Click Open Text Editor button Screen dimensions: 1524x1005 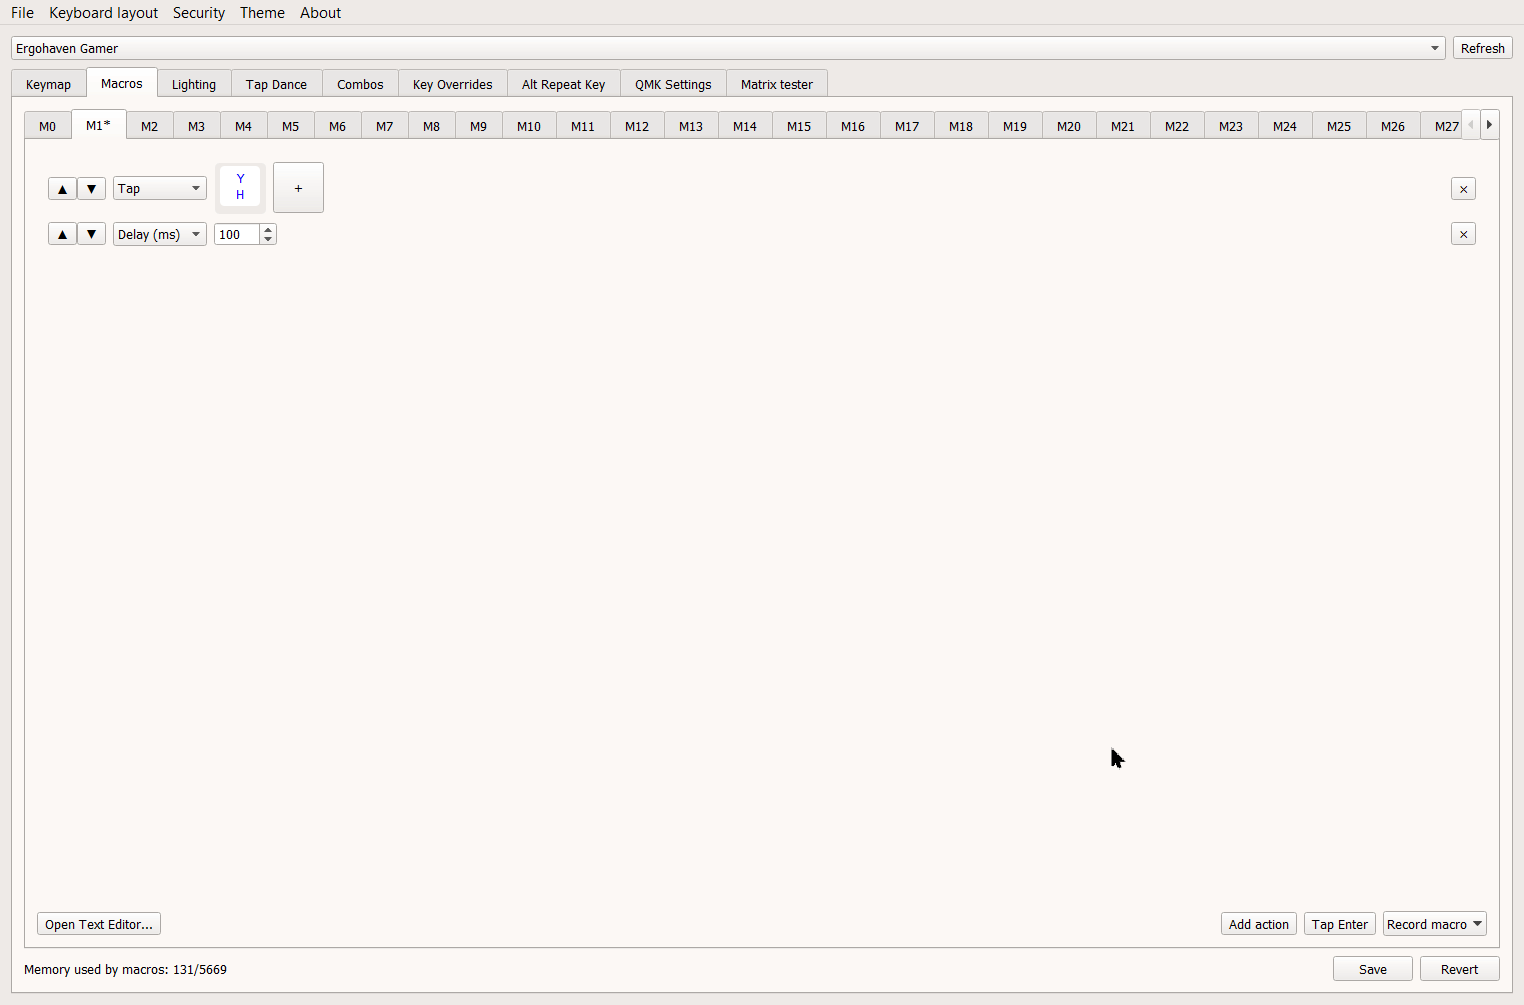[x=99, y=924]
